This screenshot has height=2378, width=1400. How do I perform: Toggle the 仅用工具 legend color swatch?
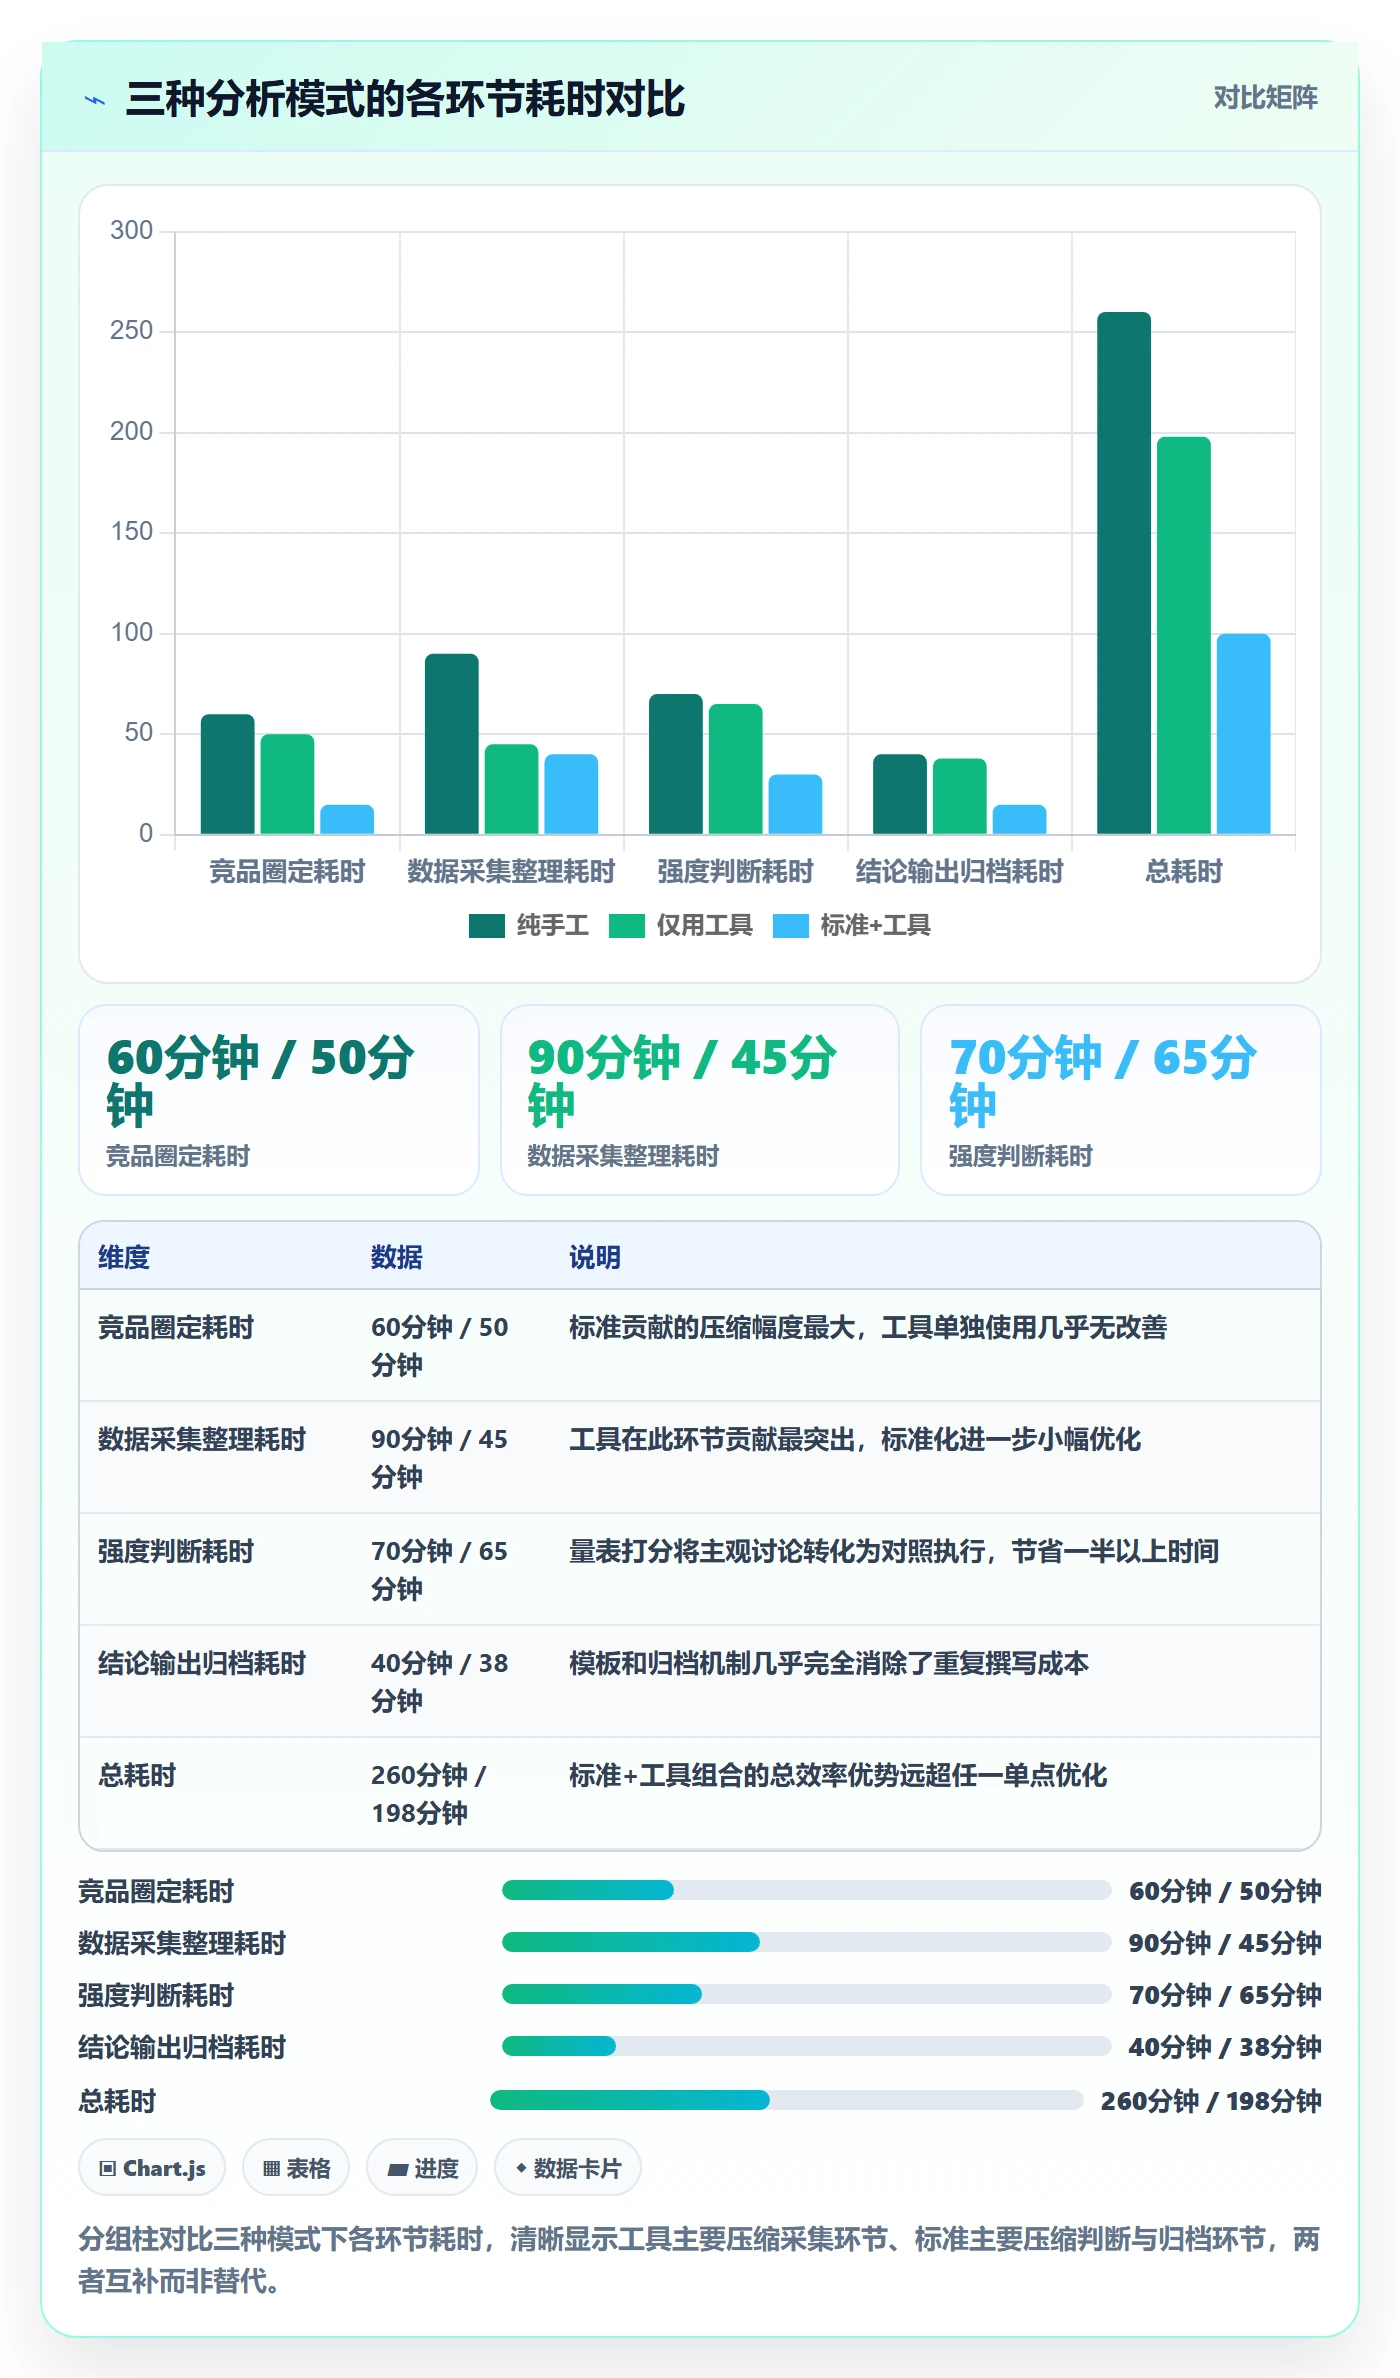(x=627, y=926)
